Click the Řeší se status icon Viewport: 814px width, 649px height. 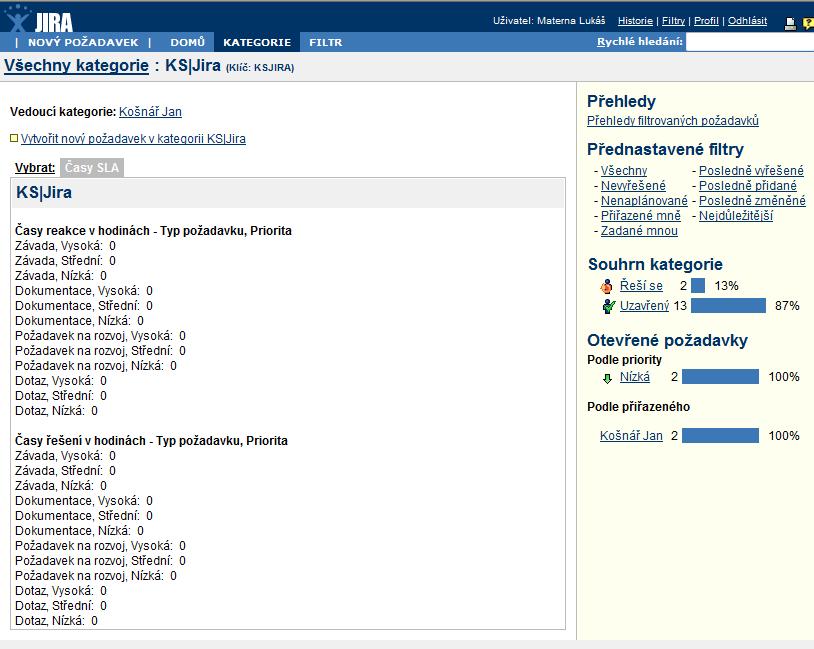[606, 286]
